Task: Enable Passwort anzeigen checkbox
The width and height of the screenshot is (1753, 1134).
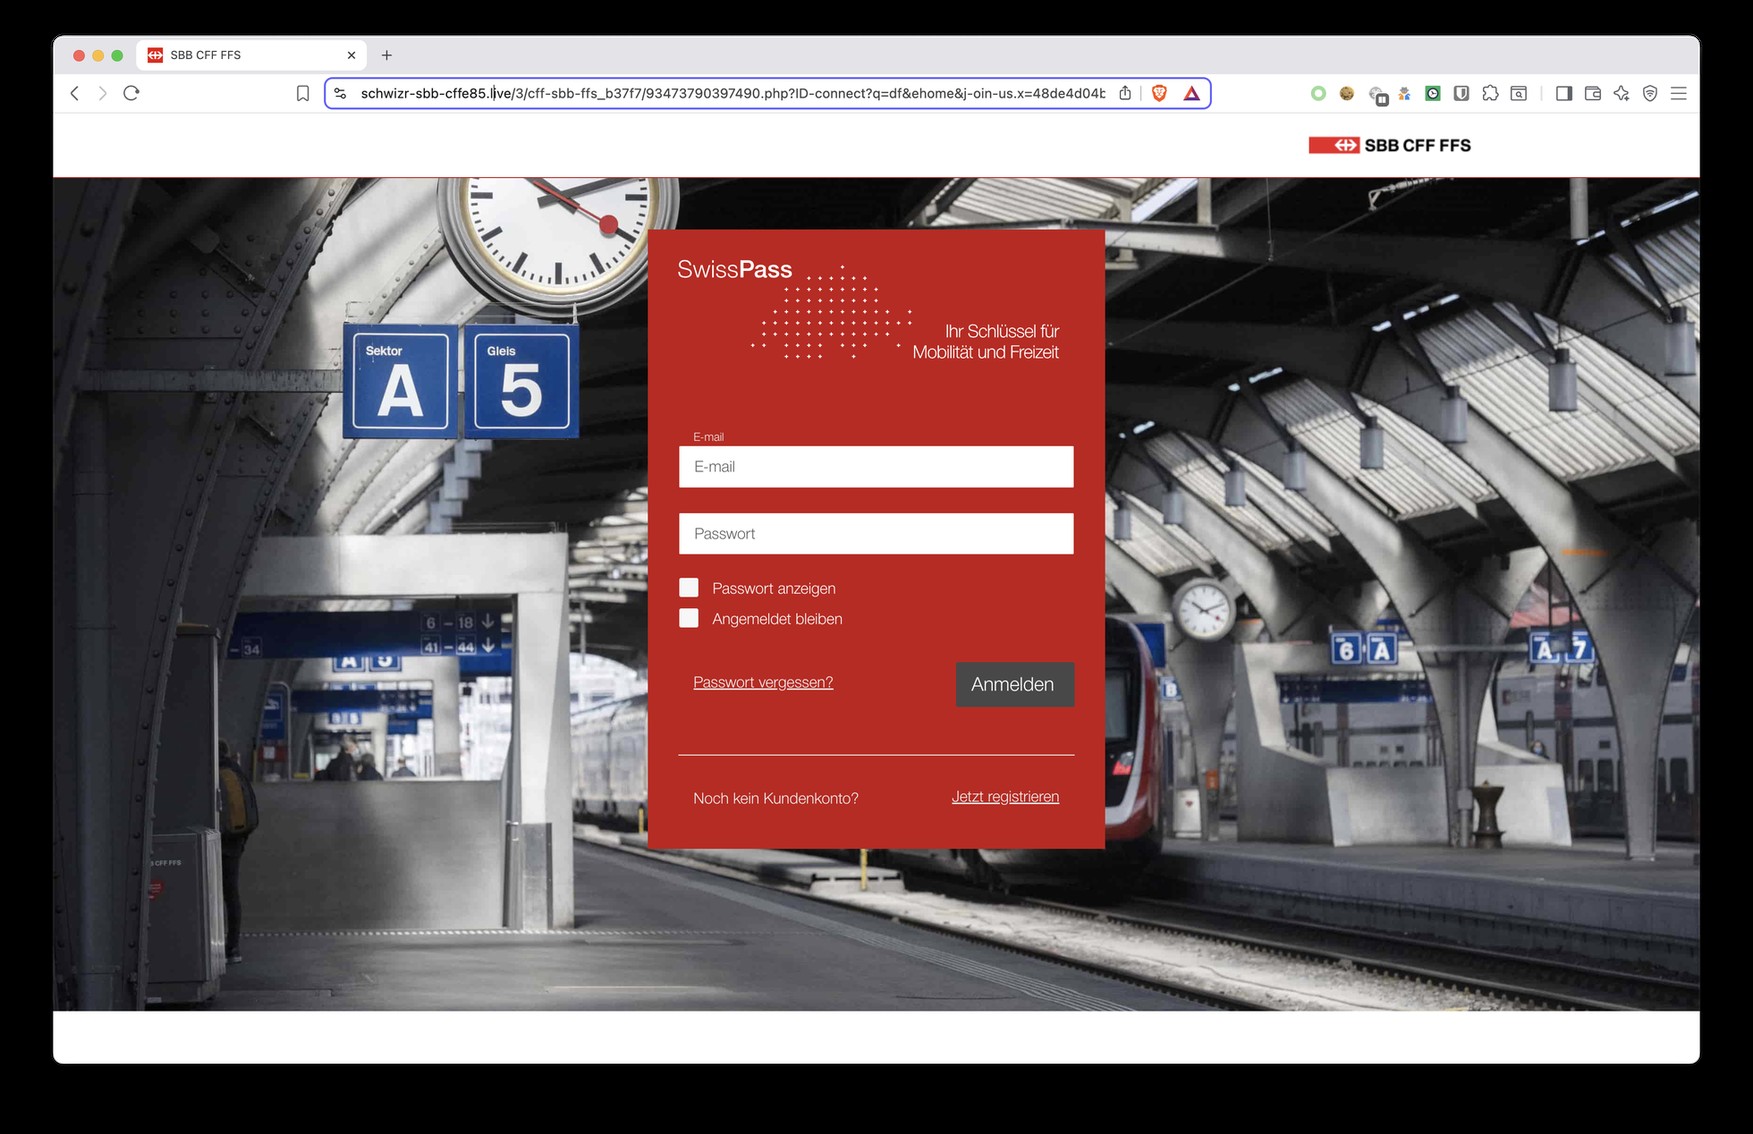Action: 689,588
